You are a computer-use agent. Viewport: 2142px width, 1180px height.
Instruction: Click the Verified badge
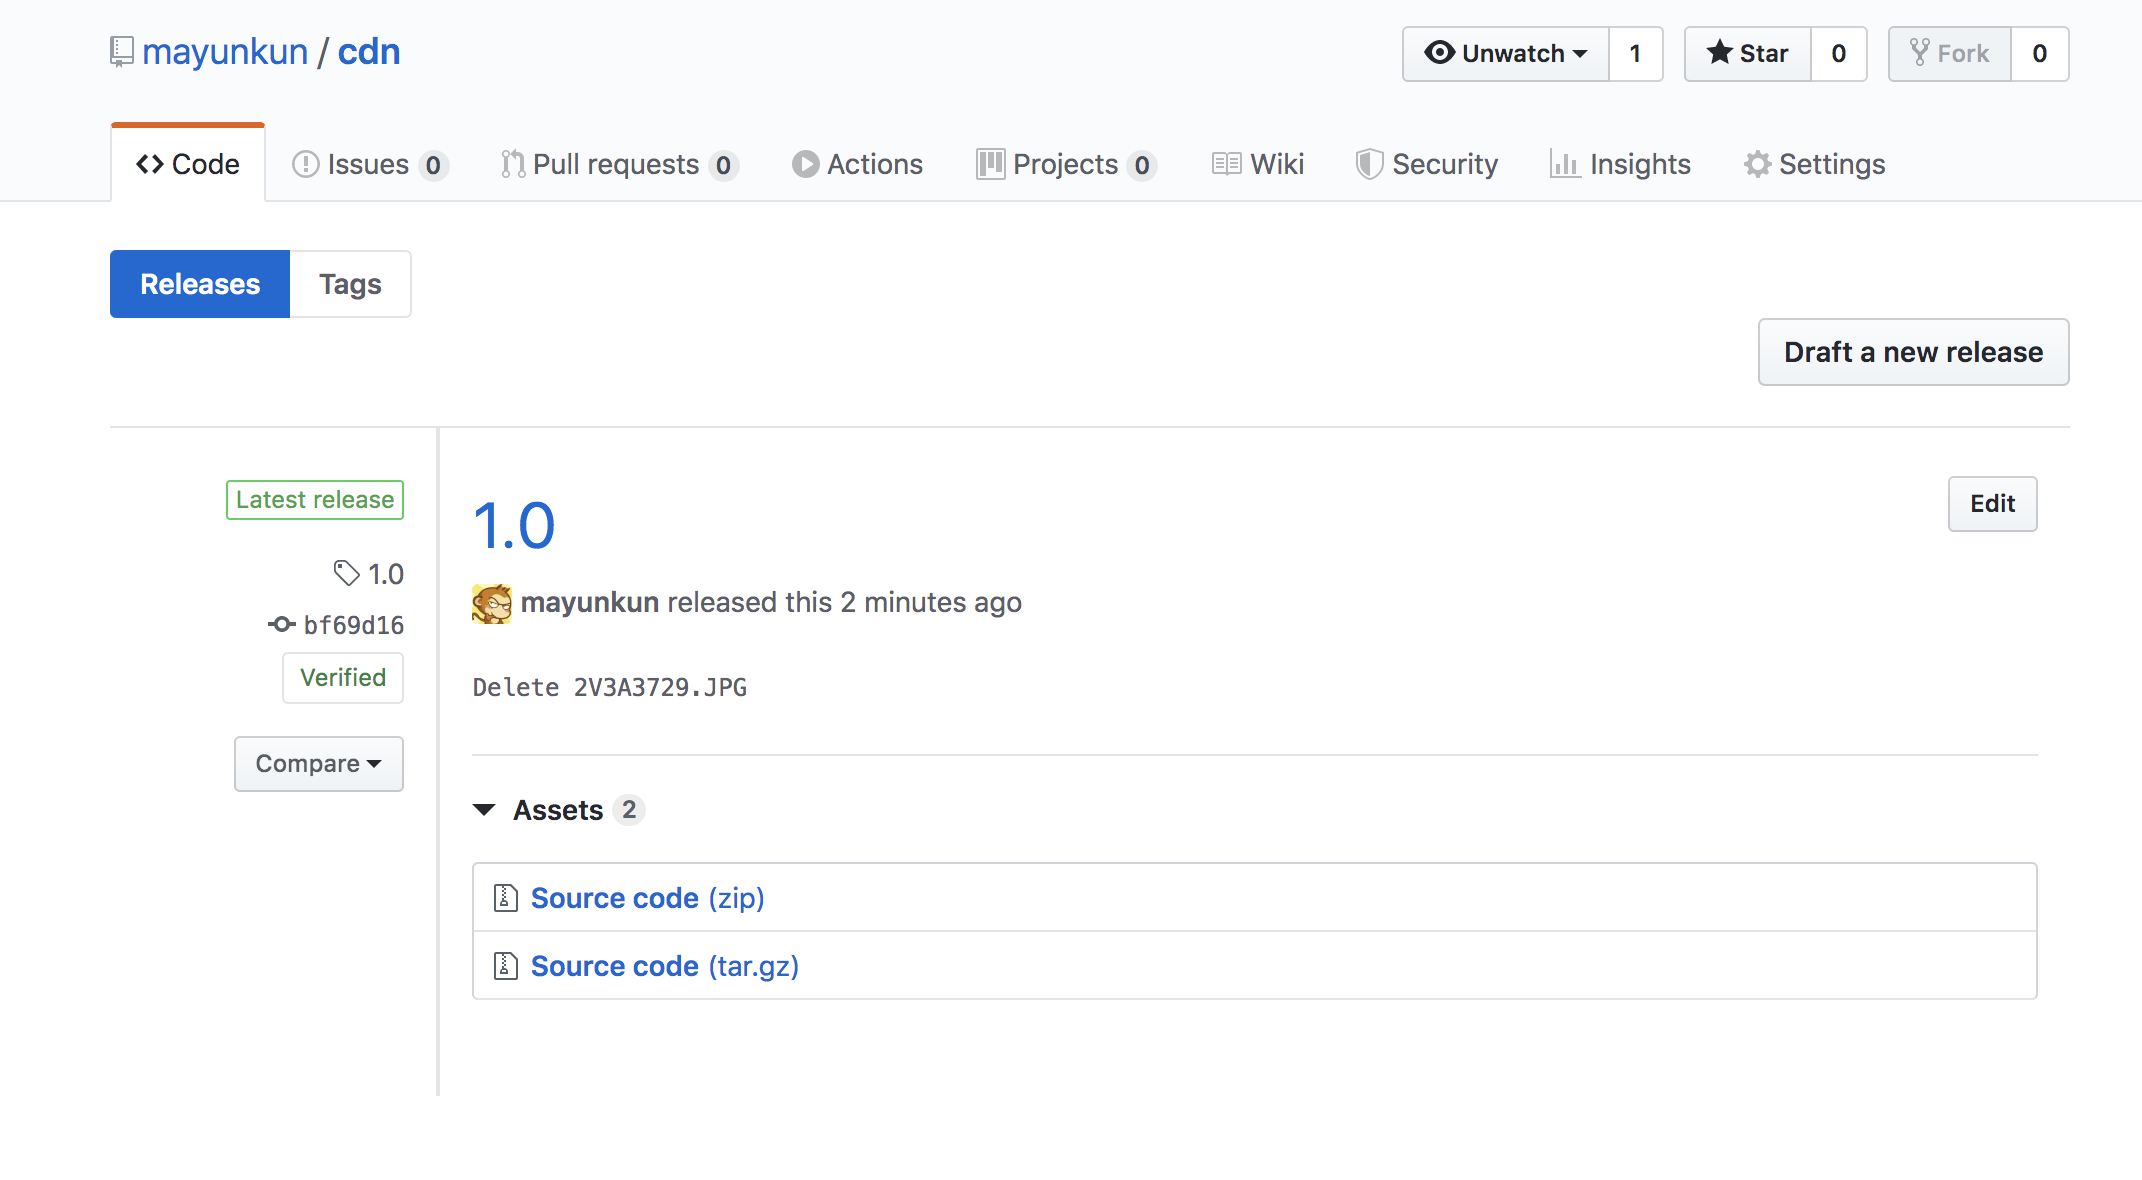tap(343, 678)
